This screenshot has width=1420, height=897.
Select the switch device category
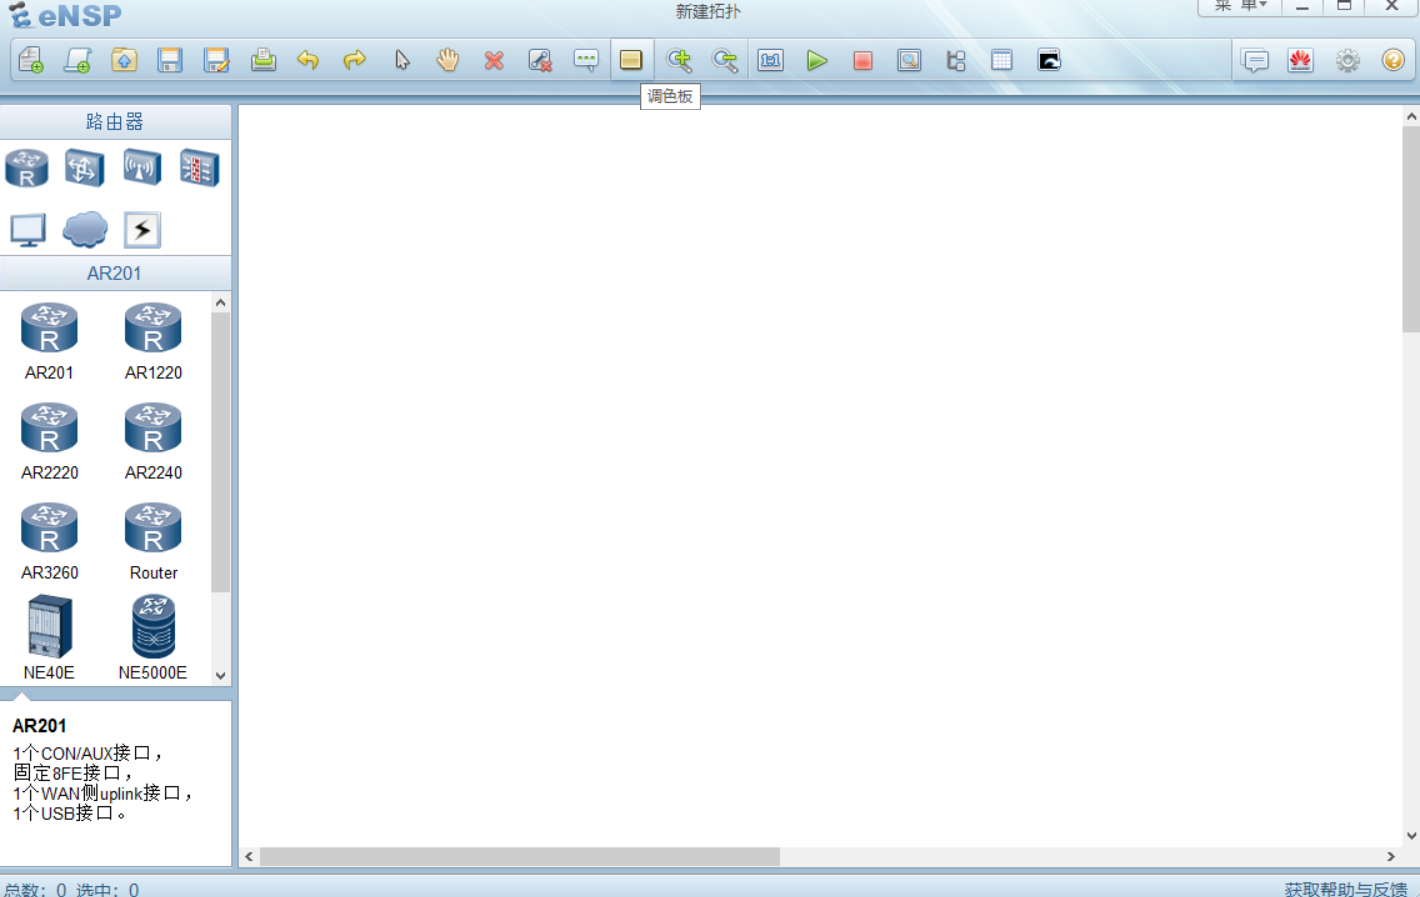[84, 168]
